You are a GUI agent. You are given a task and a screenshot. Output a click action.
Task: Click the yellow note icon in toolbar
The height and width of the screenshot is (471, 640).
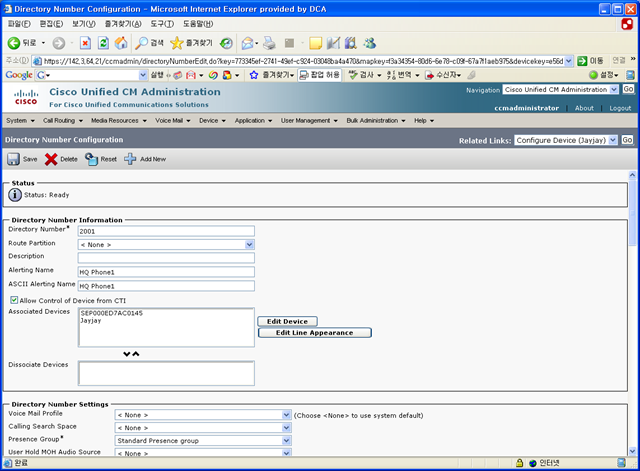[316, 43]
